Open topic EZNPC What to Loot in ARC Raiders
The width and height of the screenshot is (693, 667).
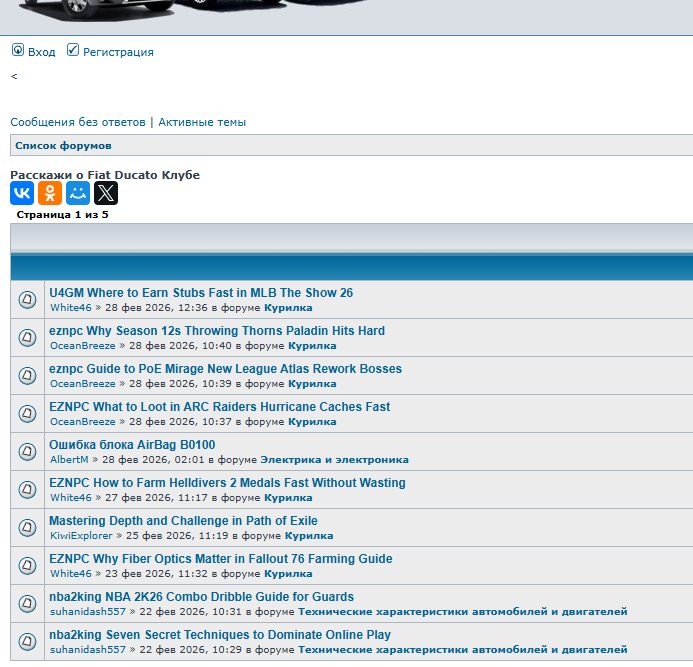click(220, 407)
